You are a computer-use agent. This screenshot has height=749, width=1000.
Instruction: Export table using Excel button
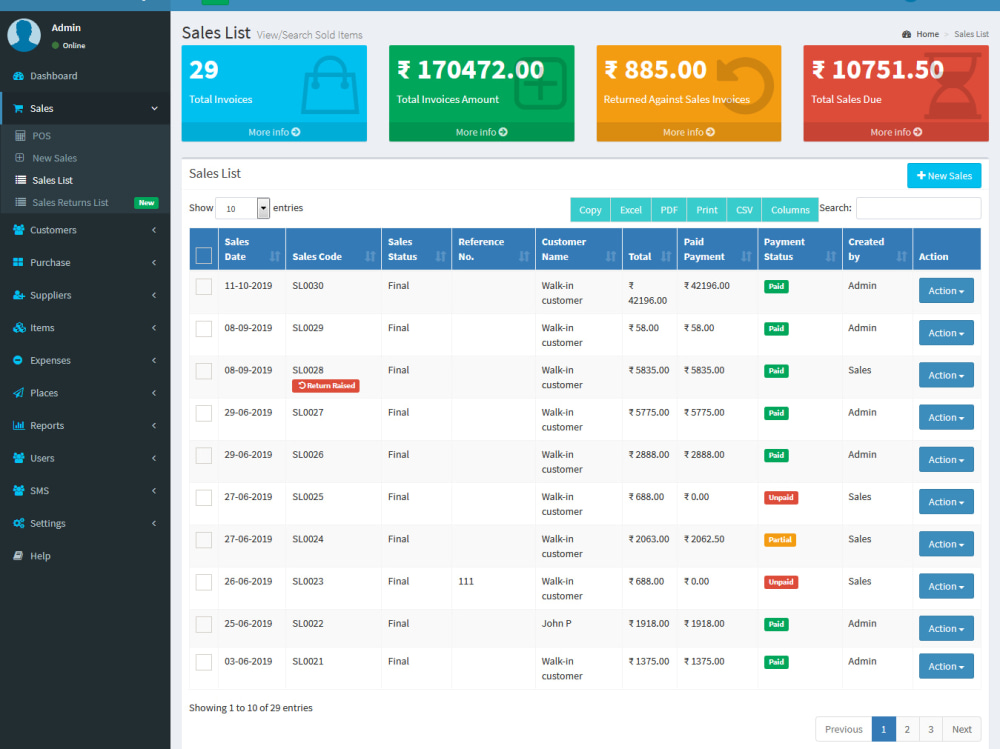pos(631,210)
